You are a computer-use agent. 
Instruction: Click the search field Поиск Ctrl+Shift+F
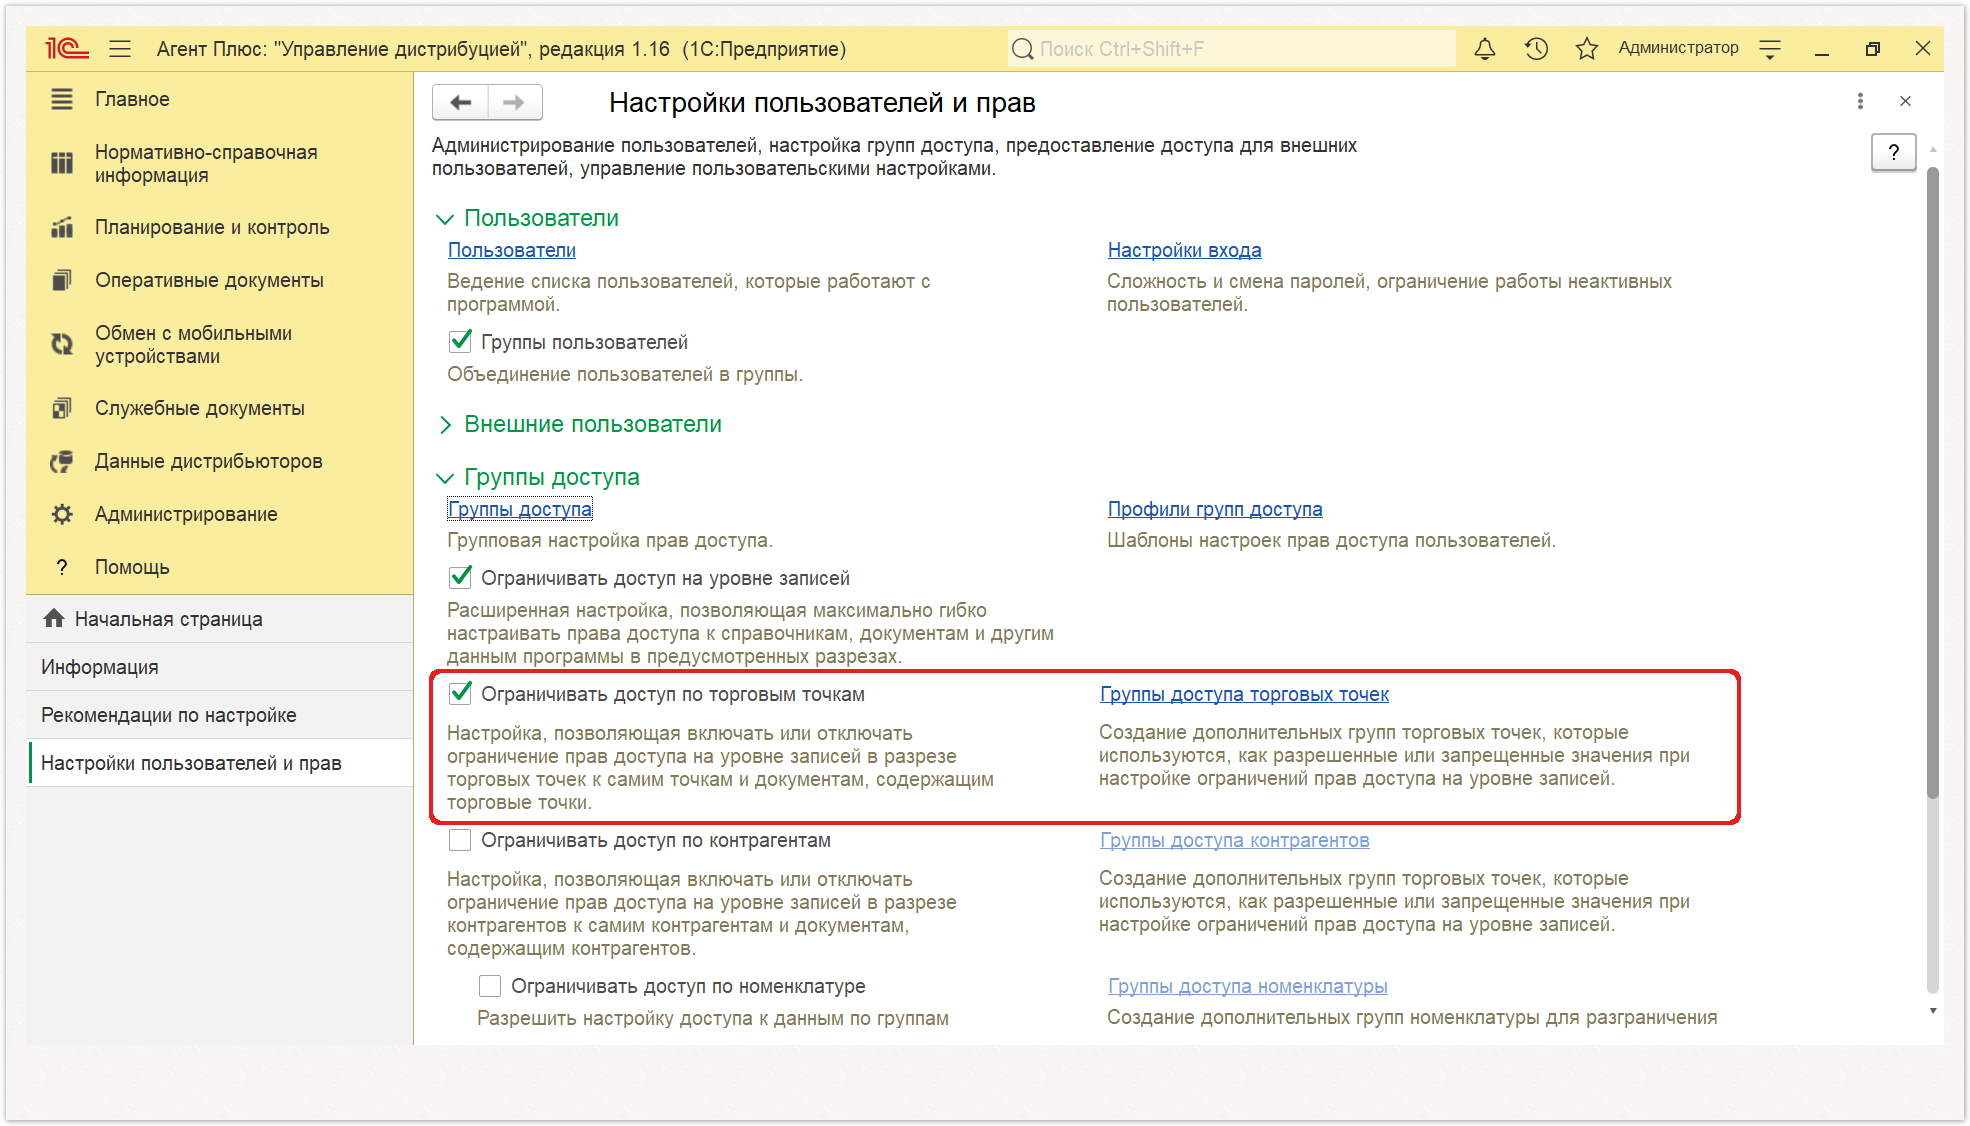[1231, 49]
